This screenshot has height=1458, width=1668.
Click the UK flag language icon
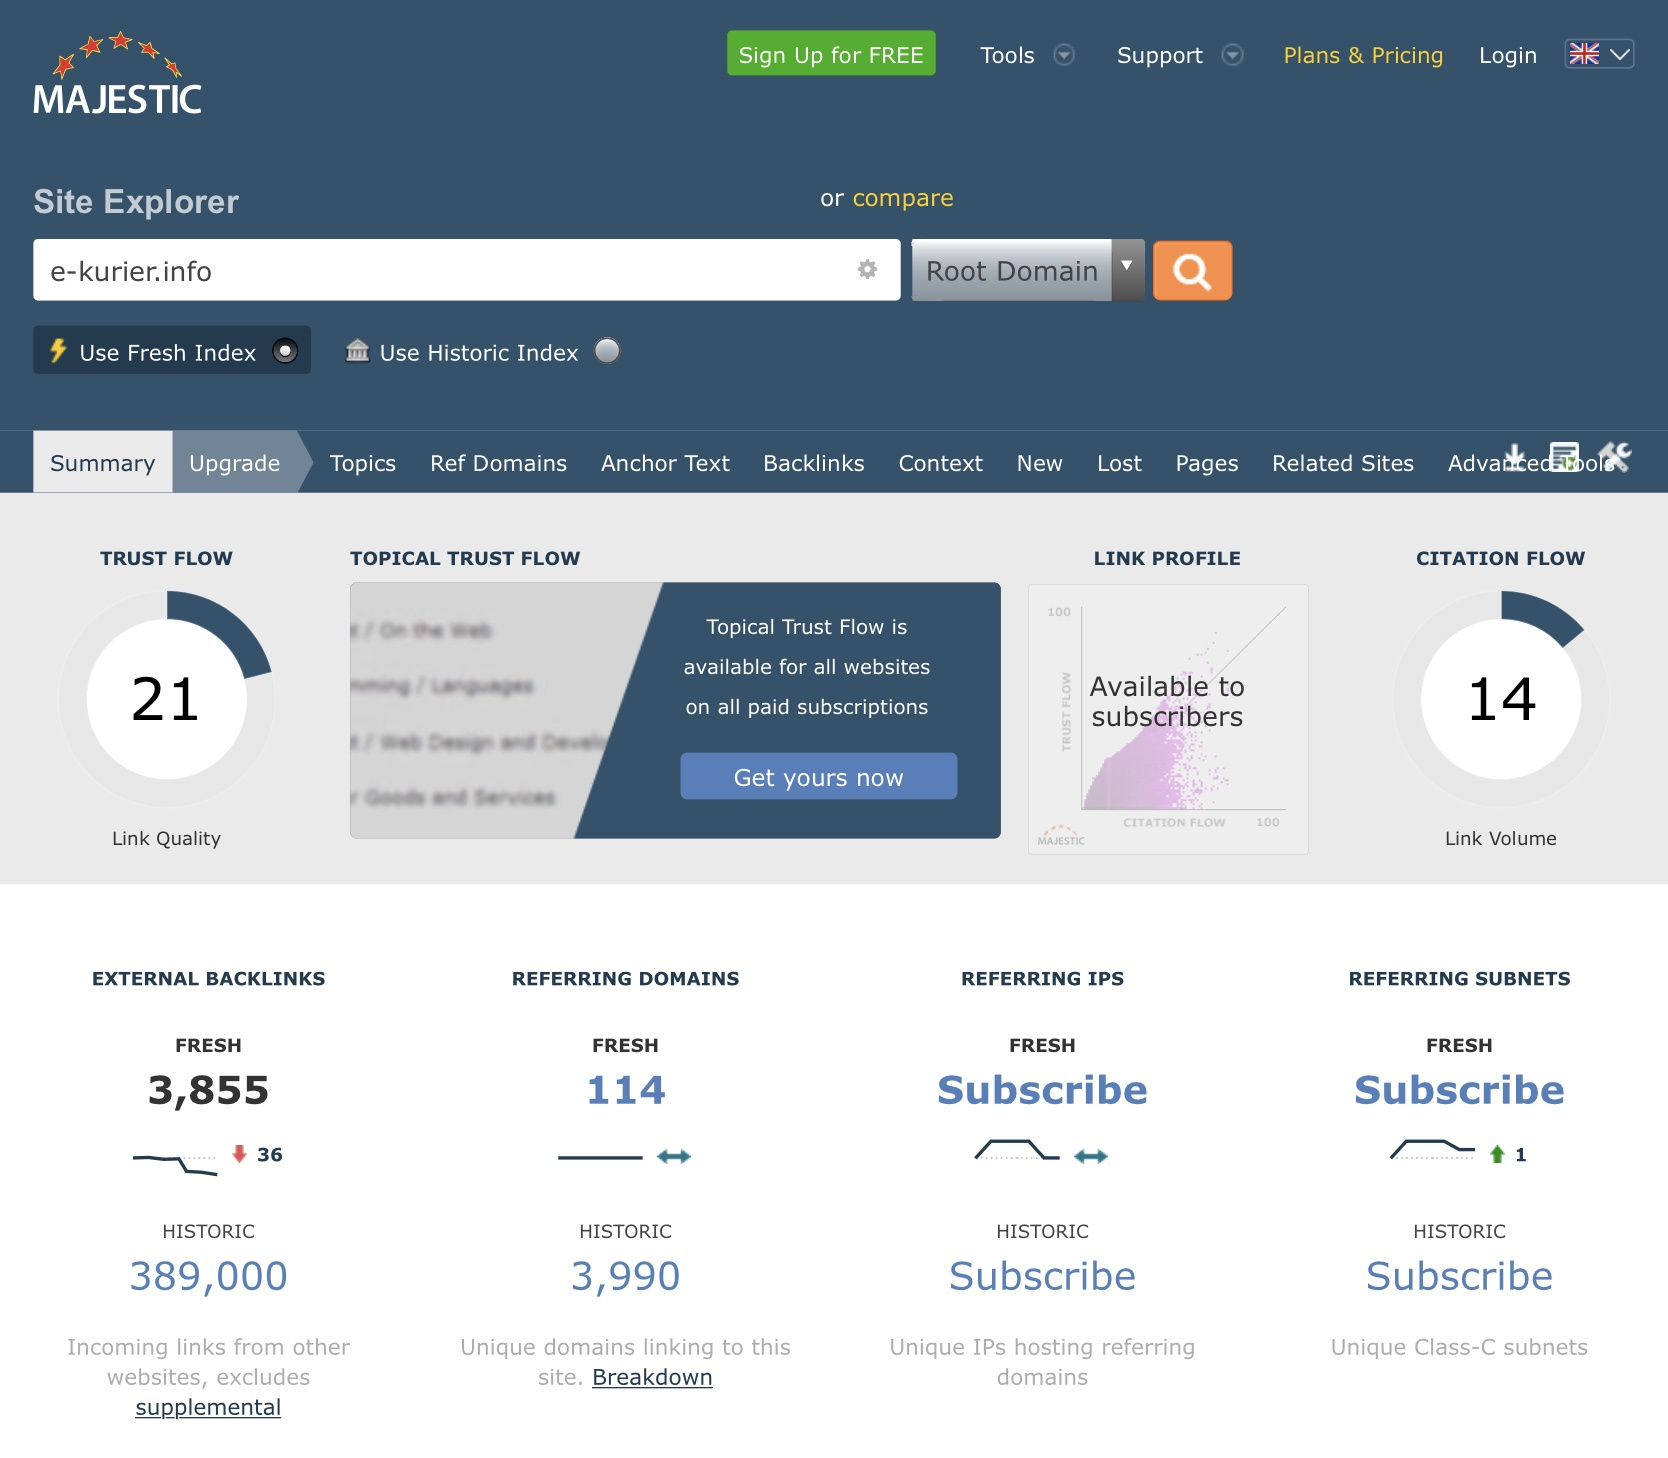[1584, 54]
